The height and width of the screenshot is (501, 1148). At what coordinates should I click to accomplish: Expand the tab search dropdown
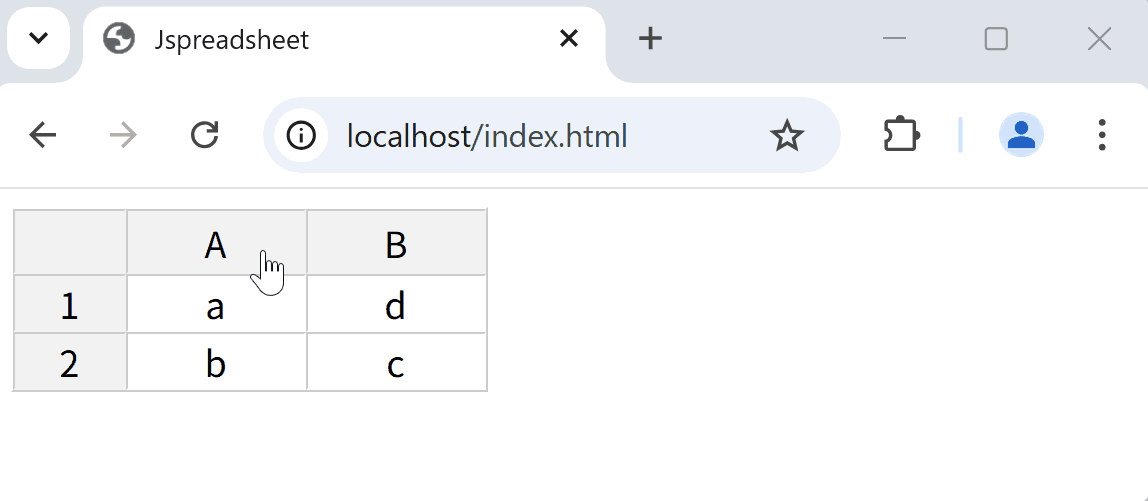[x=39, y=39]
